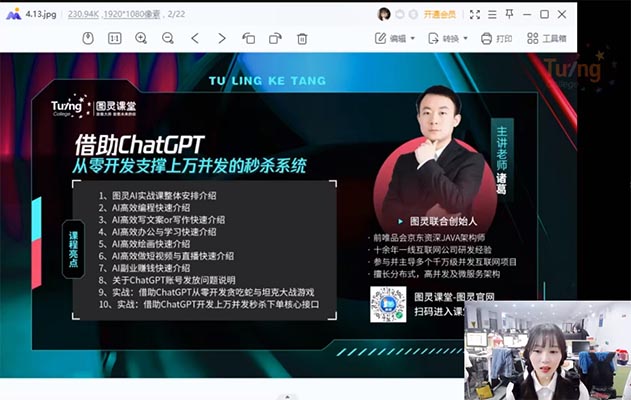
Task: Go to the next image
Action: [x=222, y=39]
